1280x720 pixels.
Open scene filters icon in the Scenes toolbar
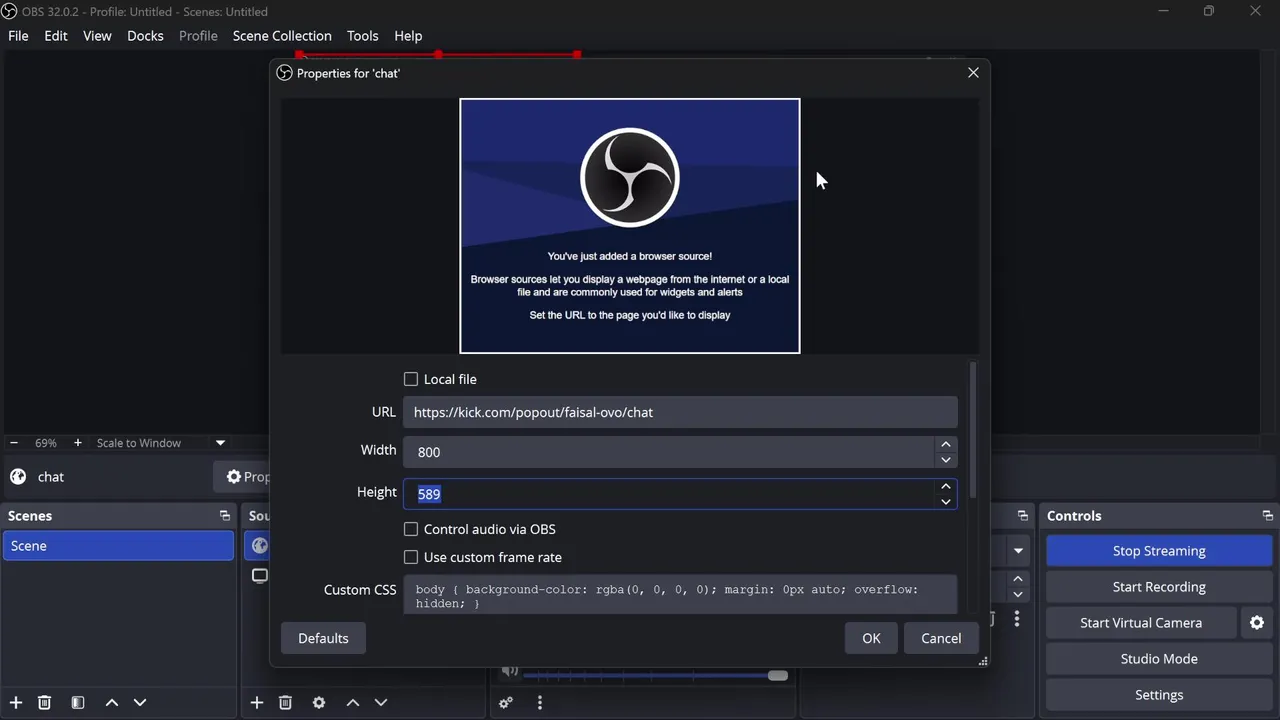coord(78,703)
